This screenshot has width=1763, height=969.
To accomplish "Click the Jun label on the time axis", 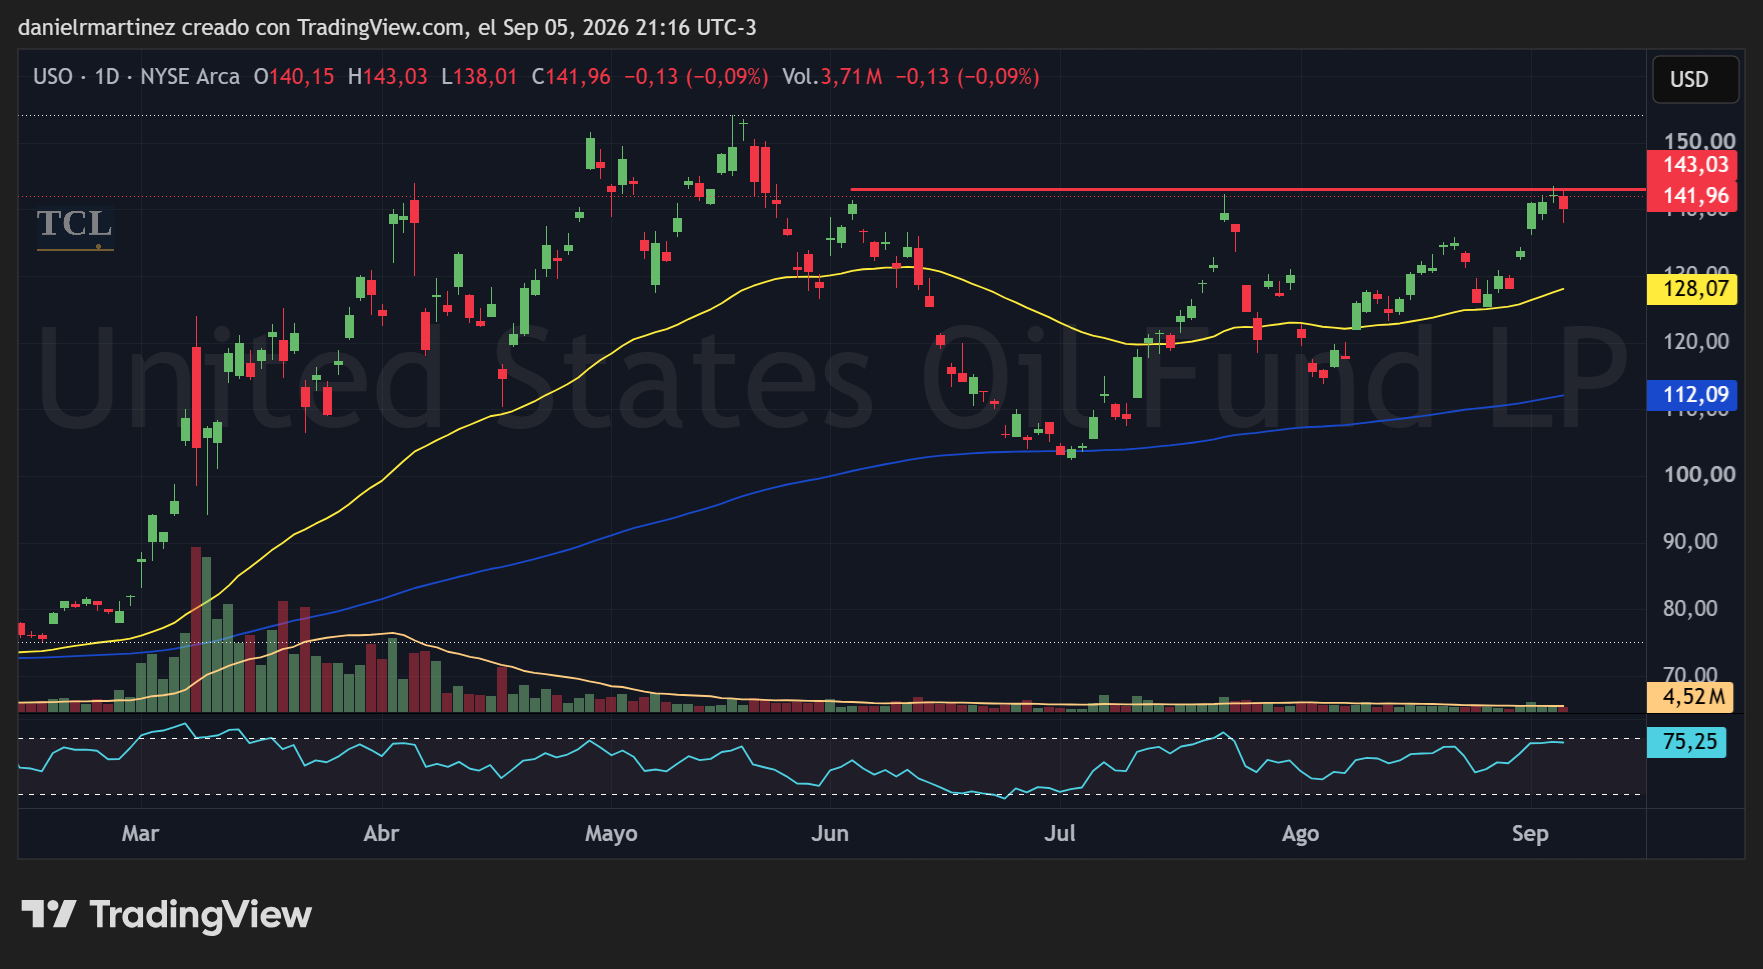I will coord(829,833).
